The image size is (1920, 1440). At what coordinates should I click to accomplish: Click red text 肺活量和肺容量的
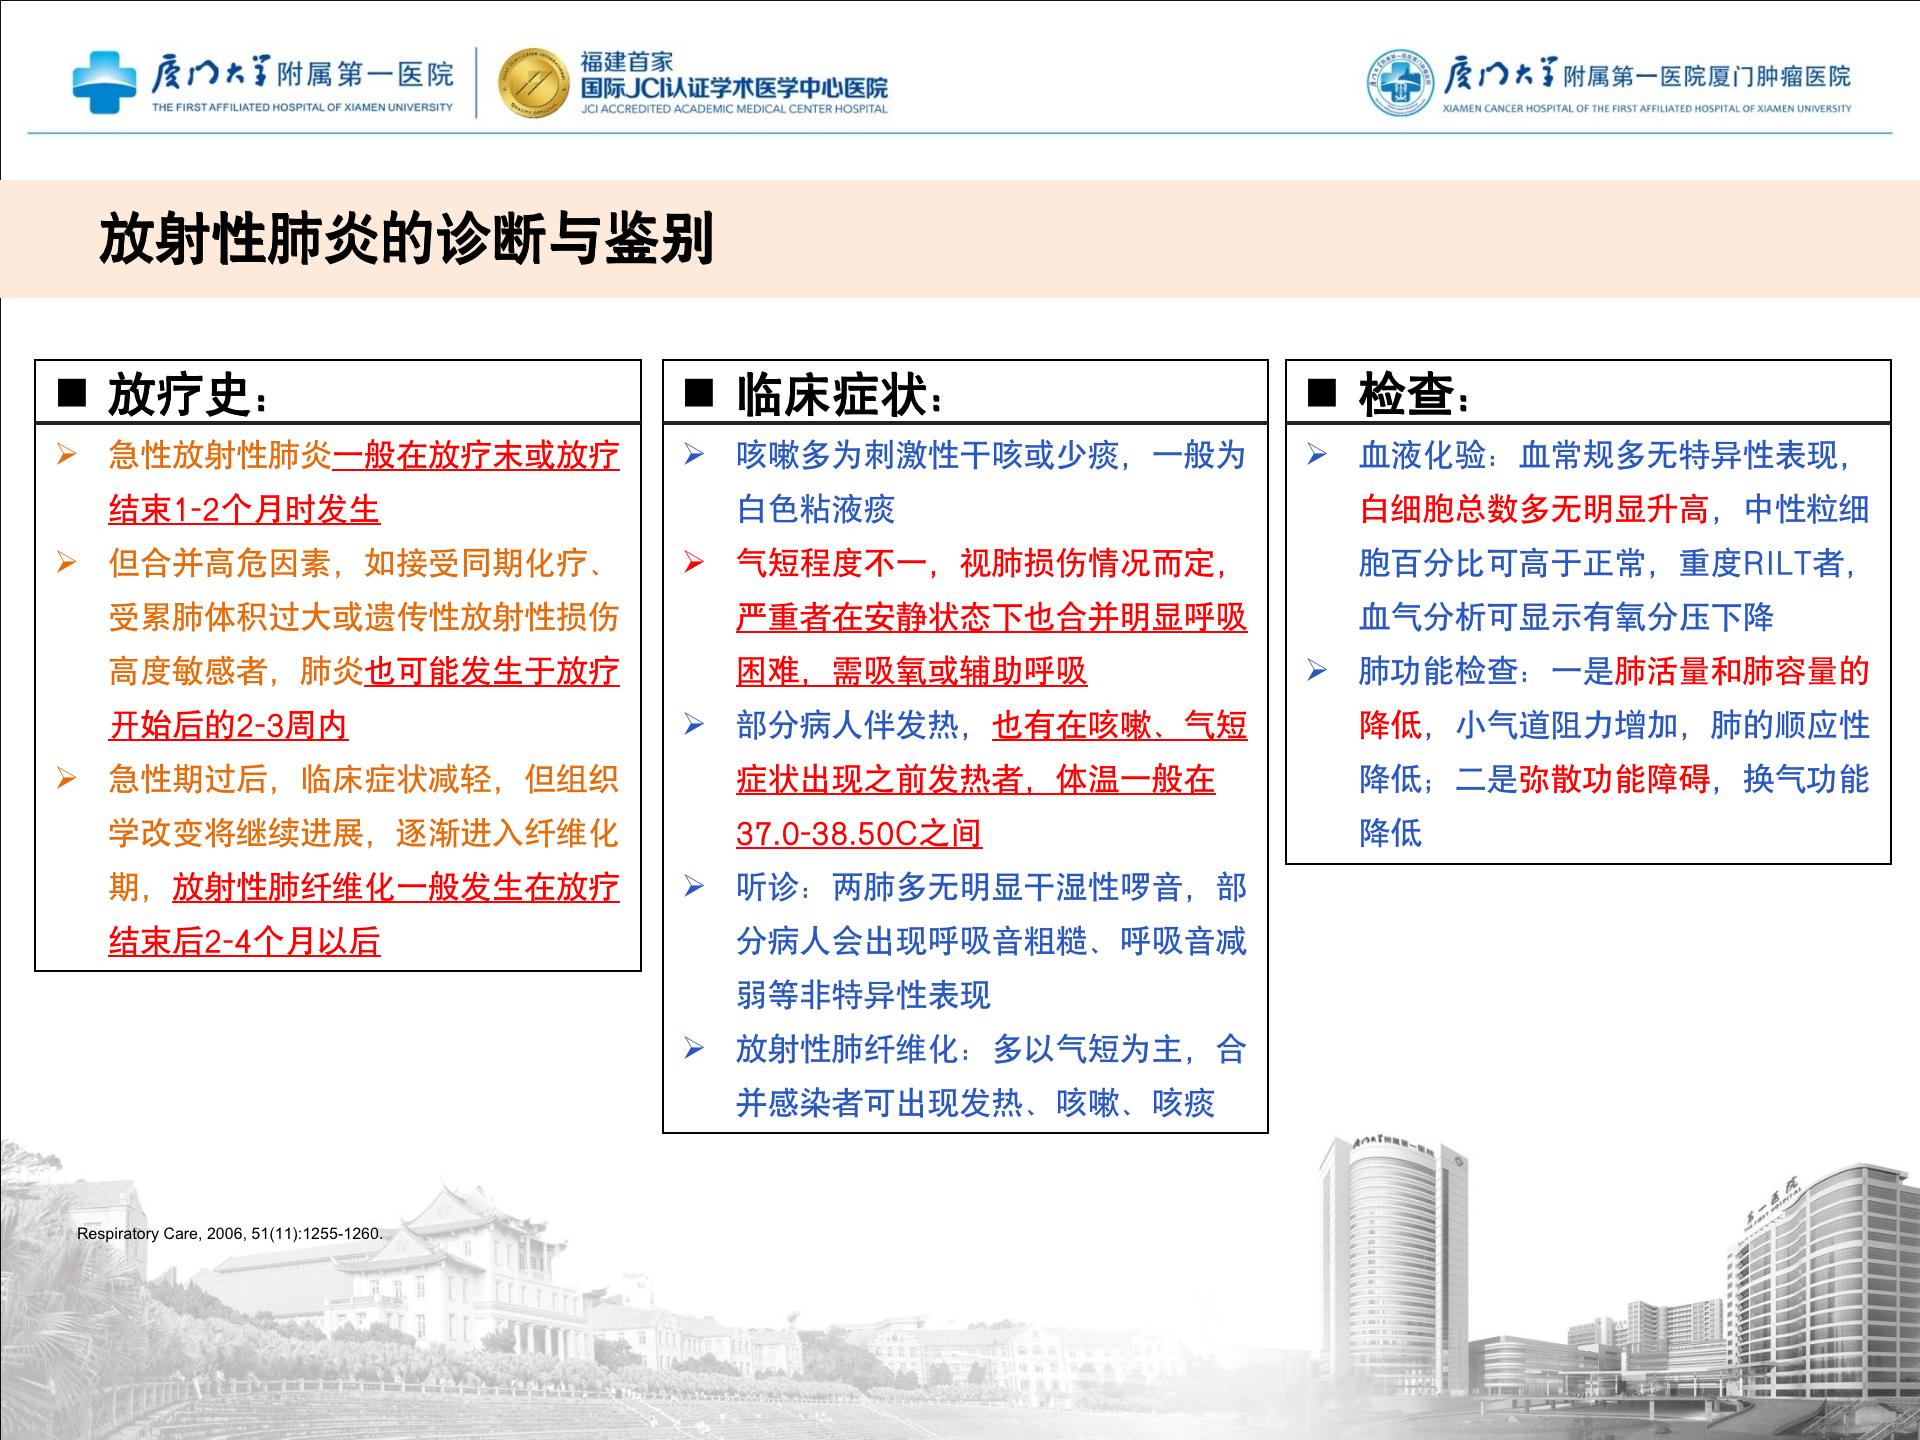(1742, 672)
